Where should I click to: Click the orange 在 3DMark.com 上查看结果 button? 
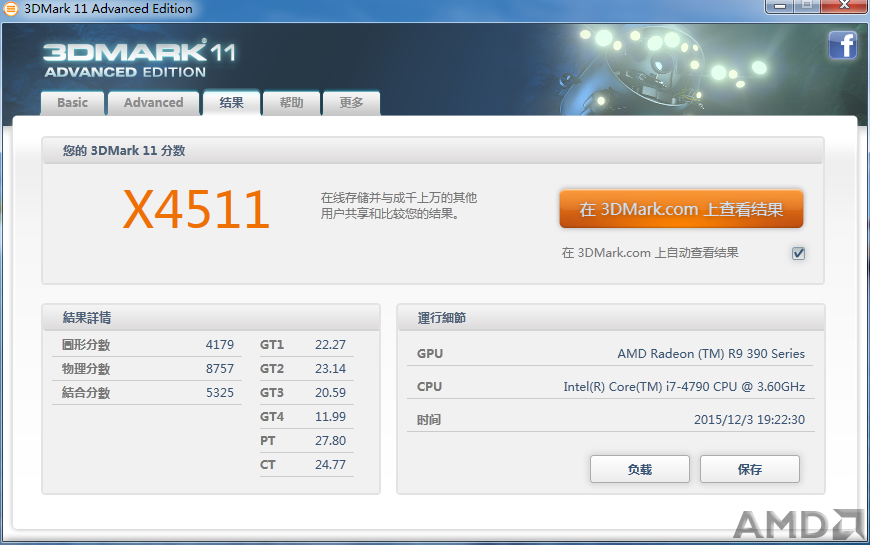tap(681, 209)
